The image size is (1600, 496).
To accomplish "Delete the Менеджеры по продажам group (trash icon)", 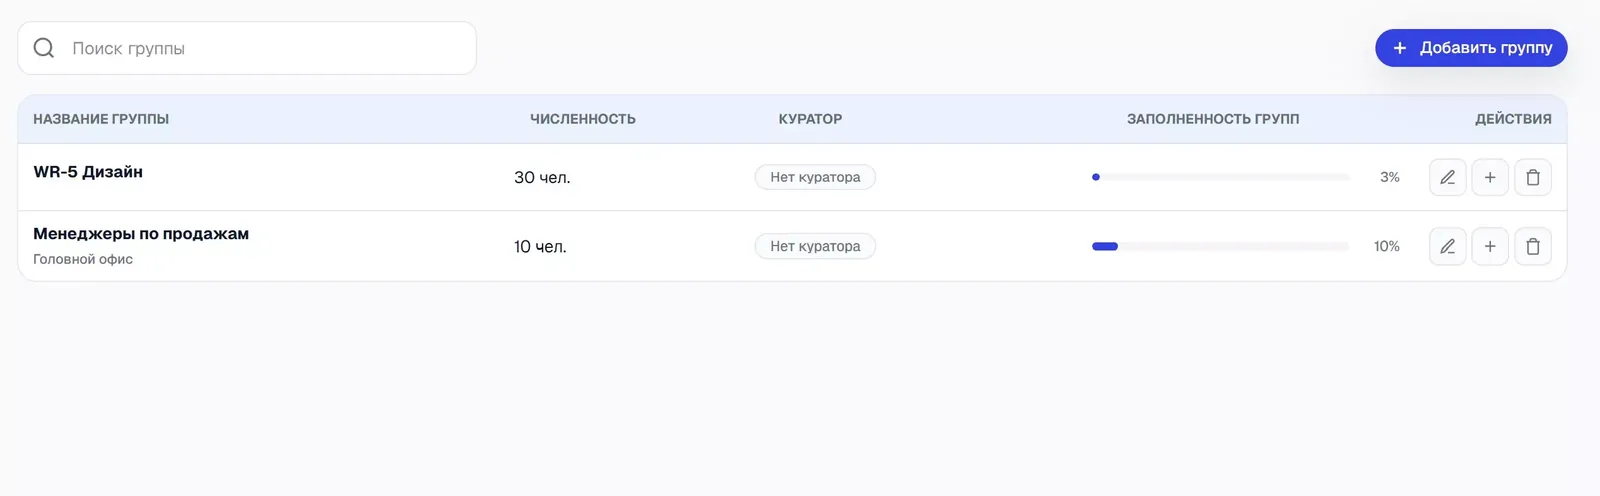I will (x=1533, y=246).
